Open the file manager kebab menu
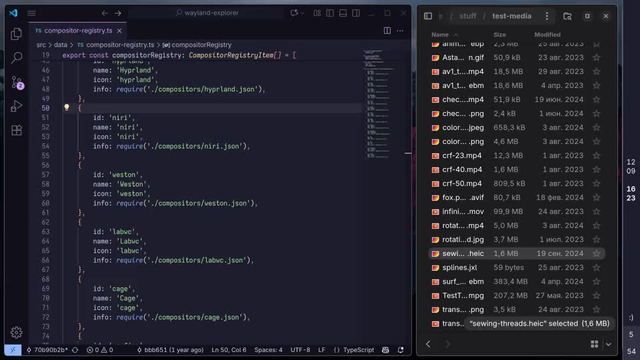The width and height of the screenshot is (640, 360). (547, 16)
